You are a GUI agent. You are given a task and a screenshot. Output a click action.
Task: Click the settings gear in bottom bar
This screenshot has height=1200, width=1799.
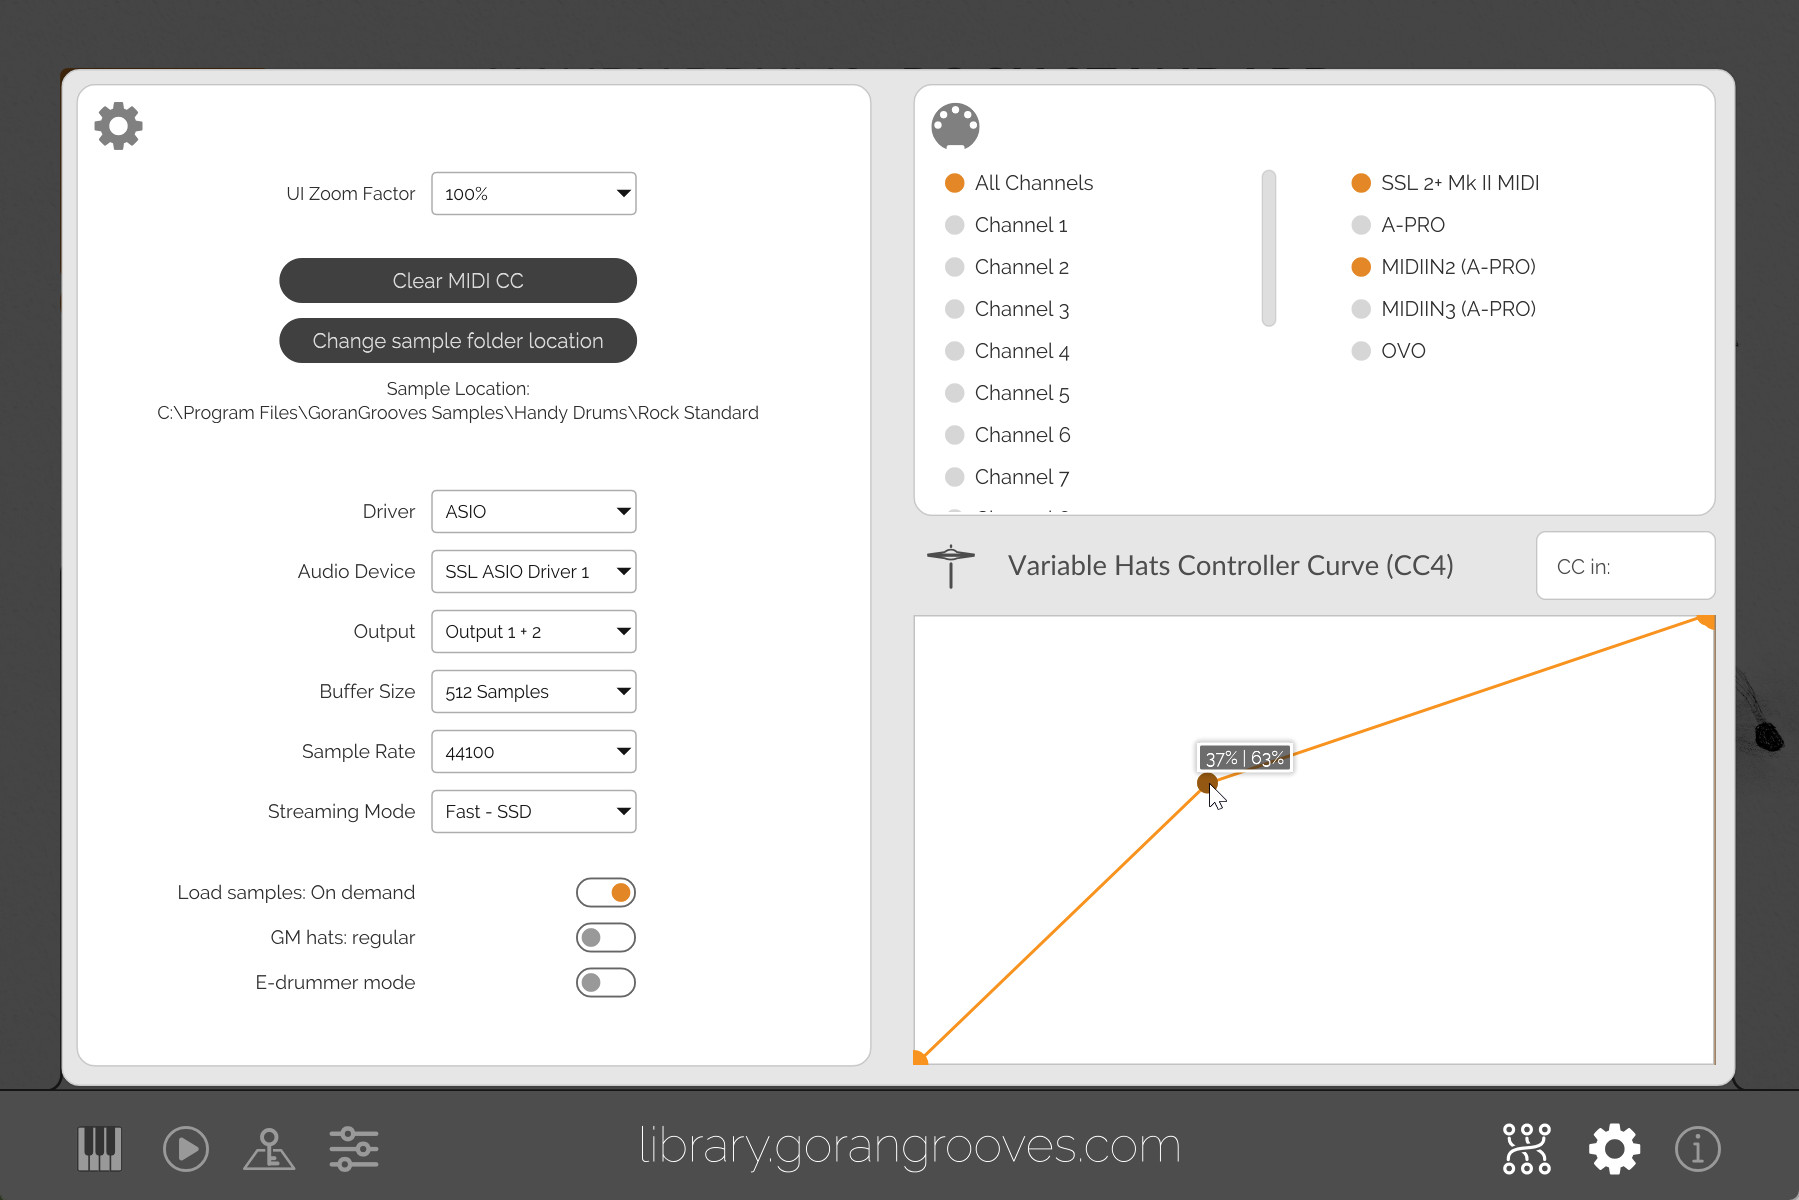(x=1614, y=1148)
